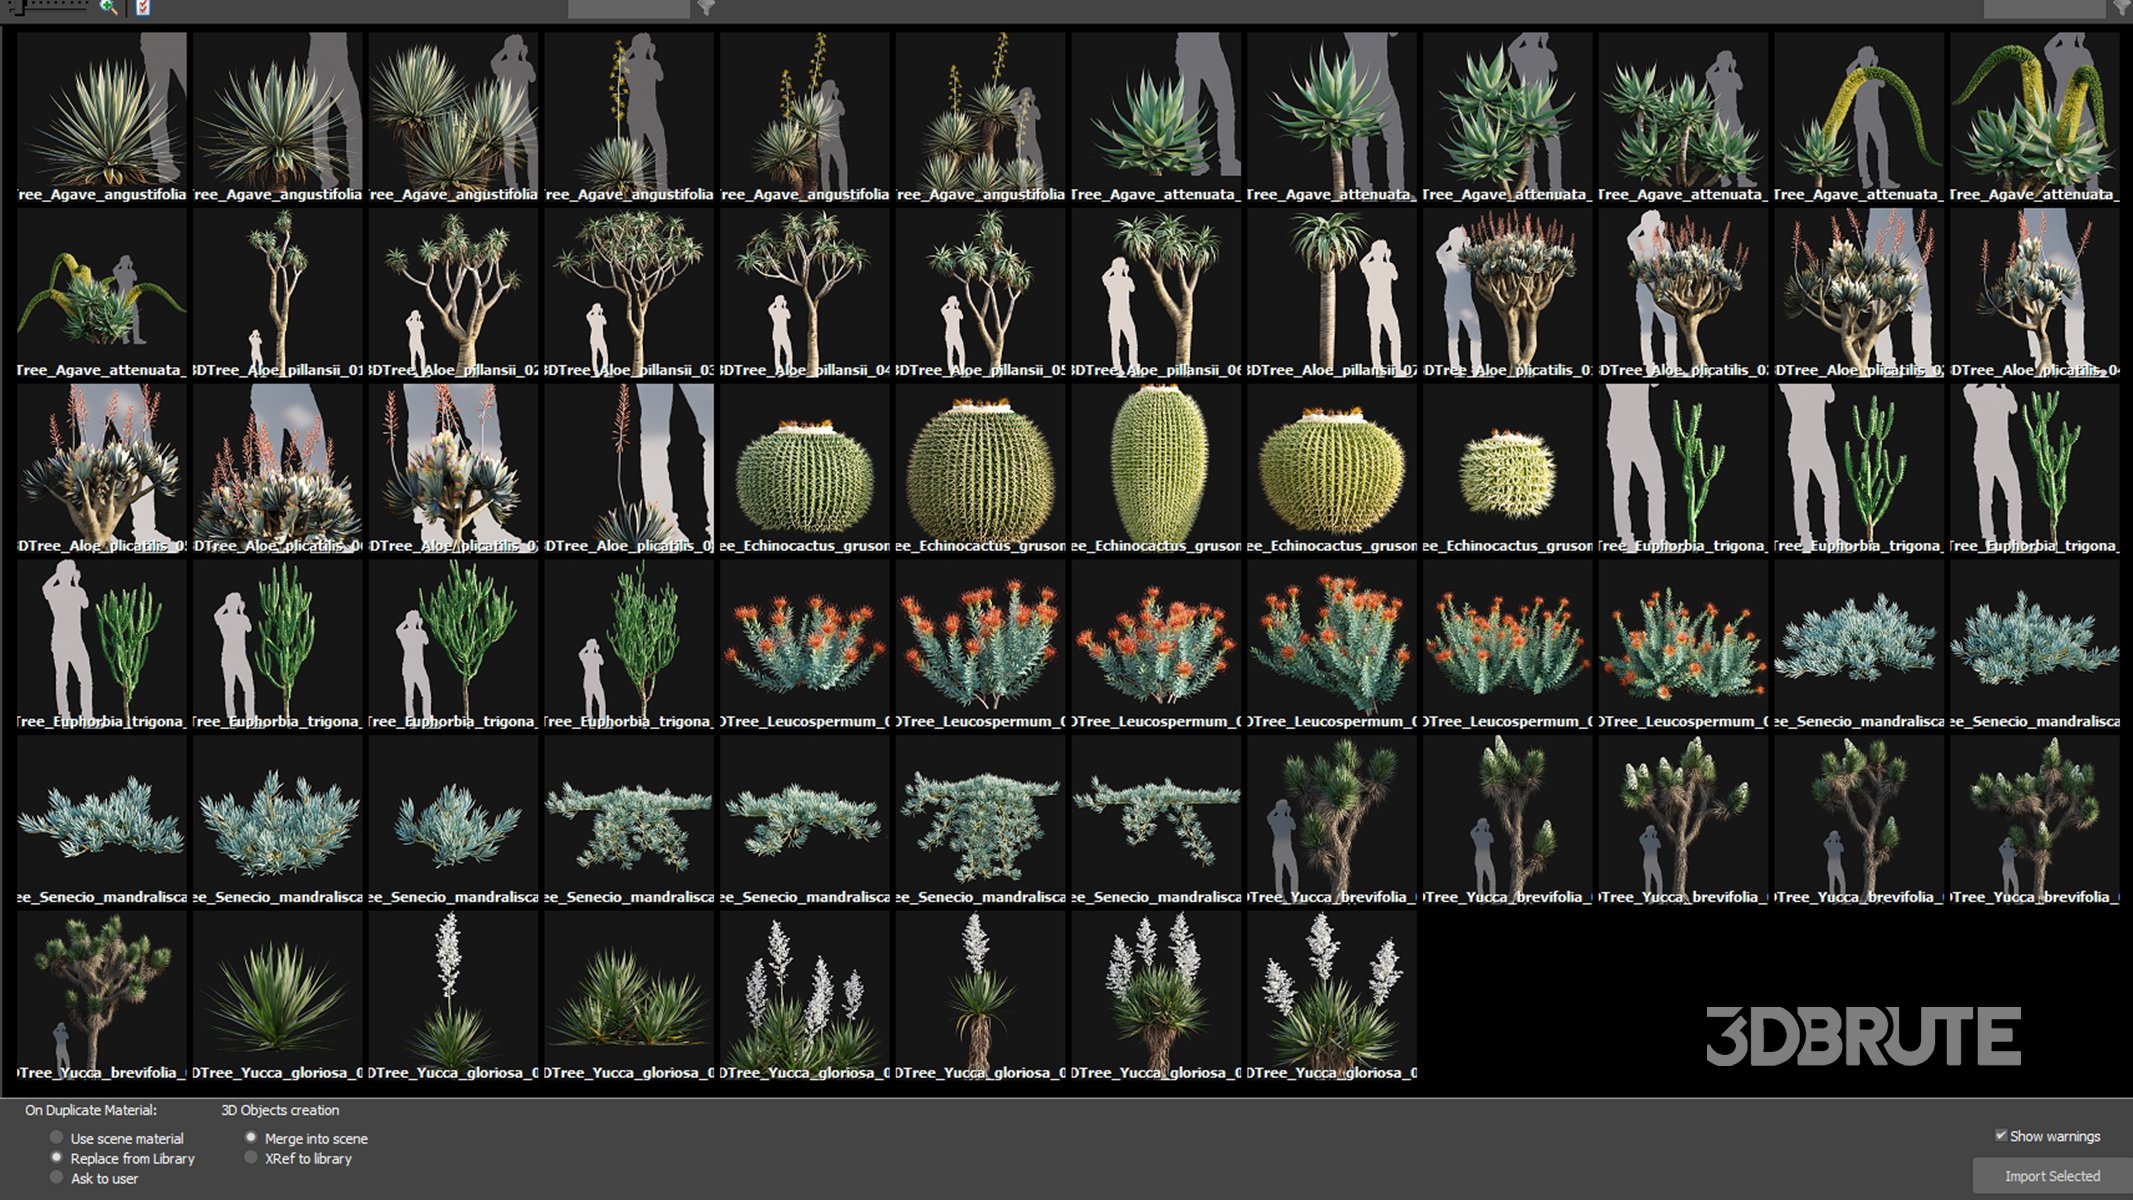The width and height of the screenshot is (2133, 1200).
Task: Click the filter funnel beside center search box
Action: pos(706,8)
